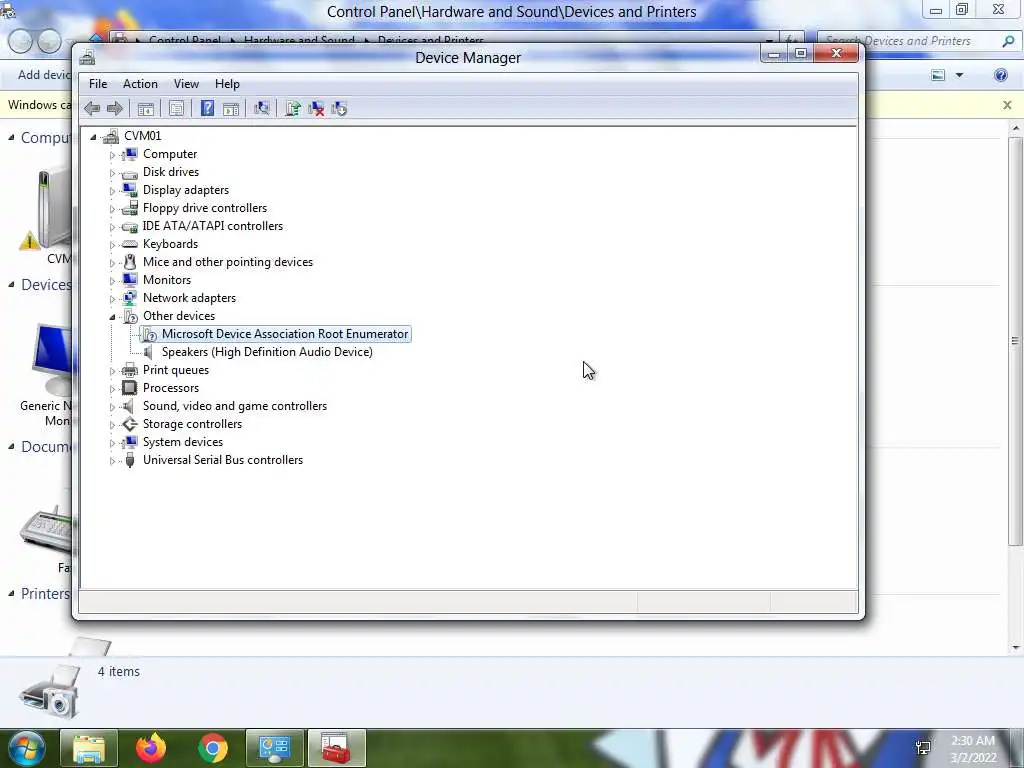The height and width of the screenshot is (768, 1024).
Task: Expand the Disk drives category
Action: click(x=112, y=173)
